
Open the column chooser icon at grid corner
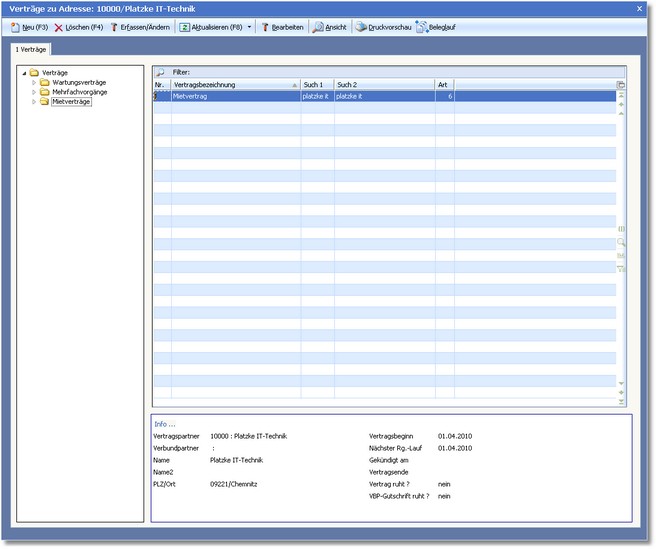coord(621,85)
